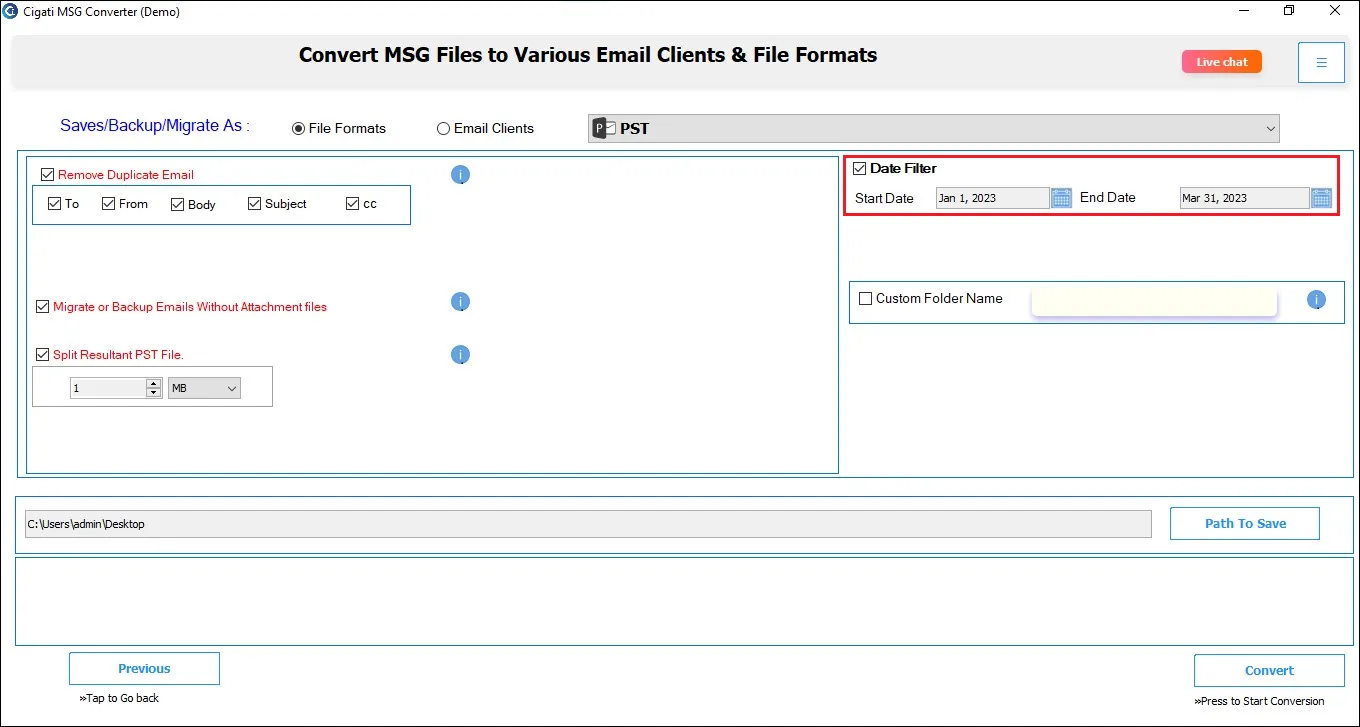Click the End Date field
Screen dimensions: 1360x727
(x=1244, y=198)
